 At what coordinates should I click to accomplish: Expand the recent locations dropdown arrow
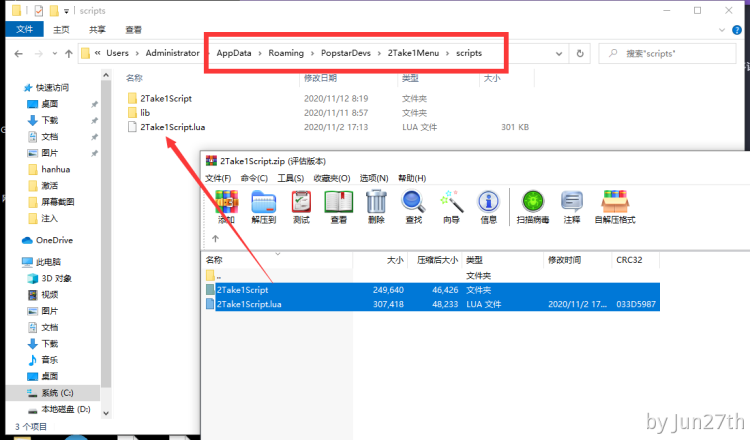coord(53,53)
